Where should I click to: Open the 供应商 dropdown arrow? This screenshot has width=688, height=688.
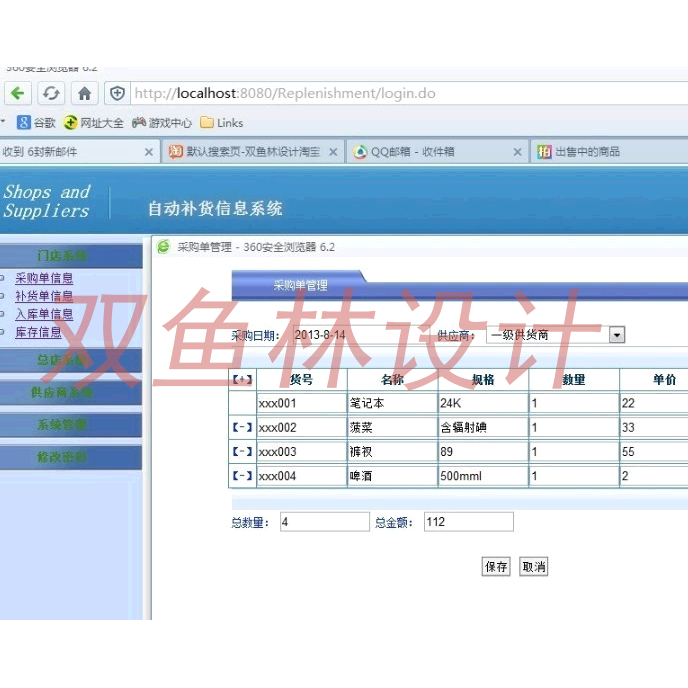click(617, 335)
